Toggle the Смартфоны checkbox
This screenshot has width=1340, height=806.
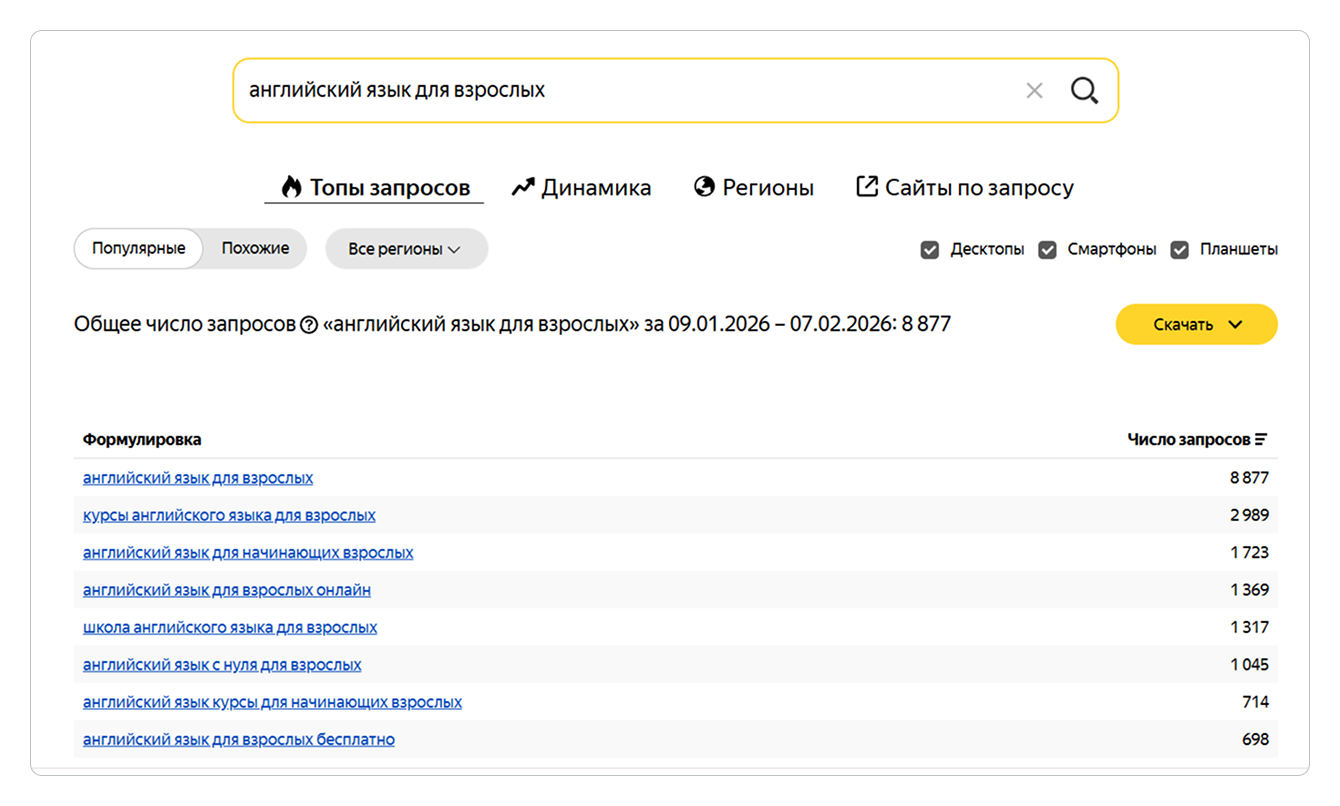1047,250
